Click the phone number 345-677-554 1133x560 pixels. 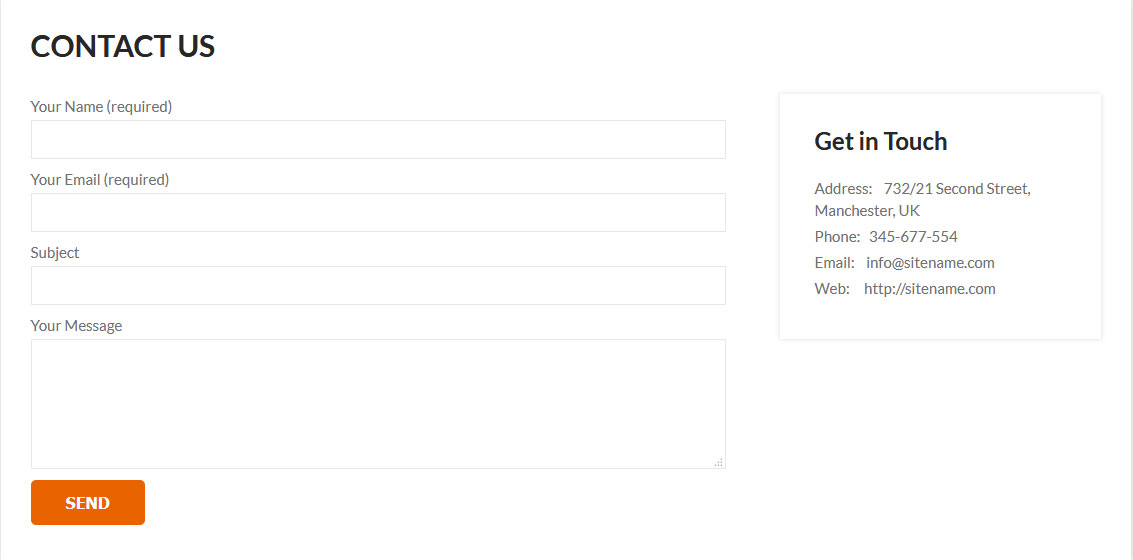tap(913, 237)
